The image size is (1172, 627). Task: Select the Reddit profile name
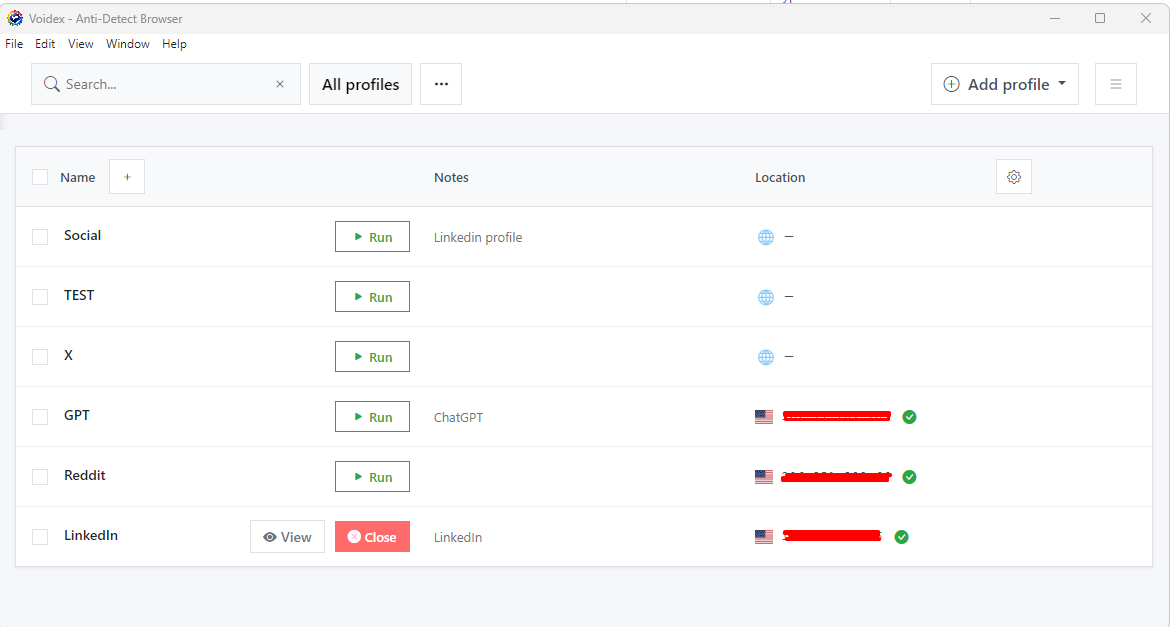click(84, 475)
